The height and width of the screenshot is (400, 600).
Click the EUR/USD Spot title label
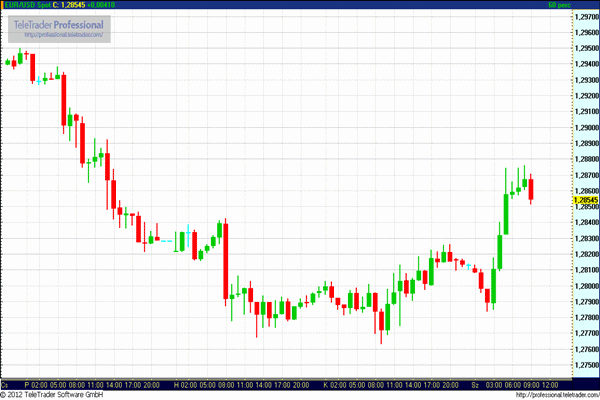pyautogui.click(x=27, y=5)
